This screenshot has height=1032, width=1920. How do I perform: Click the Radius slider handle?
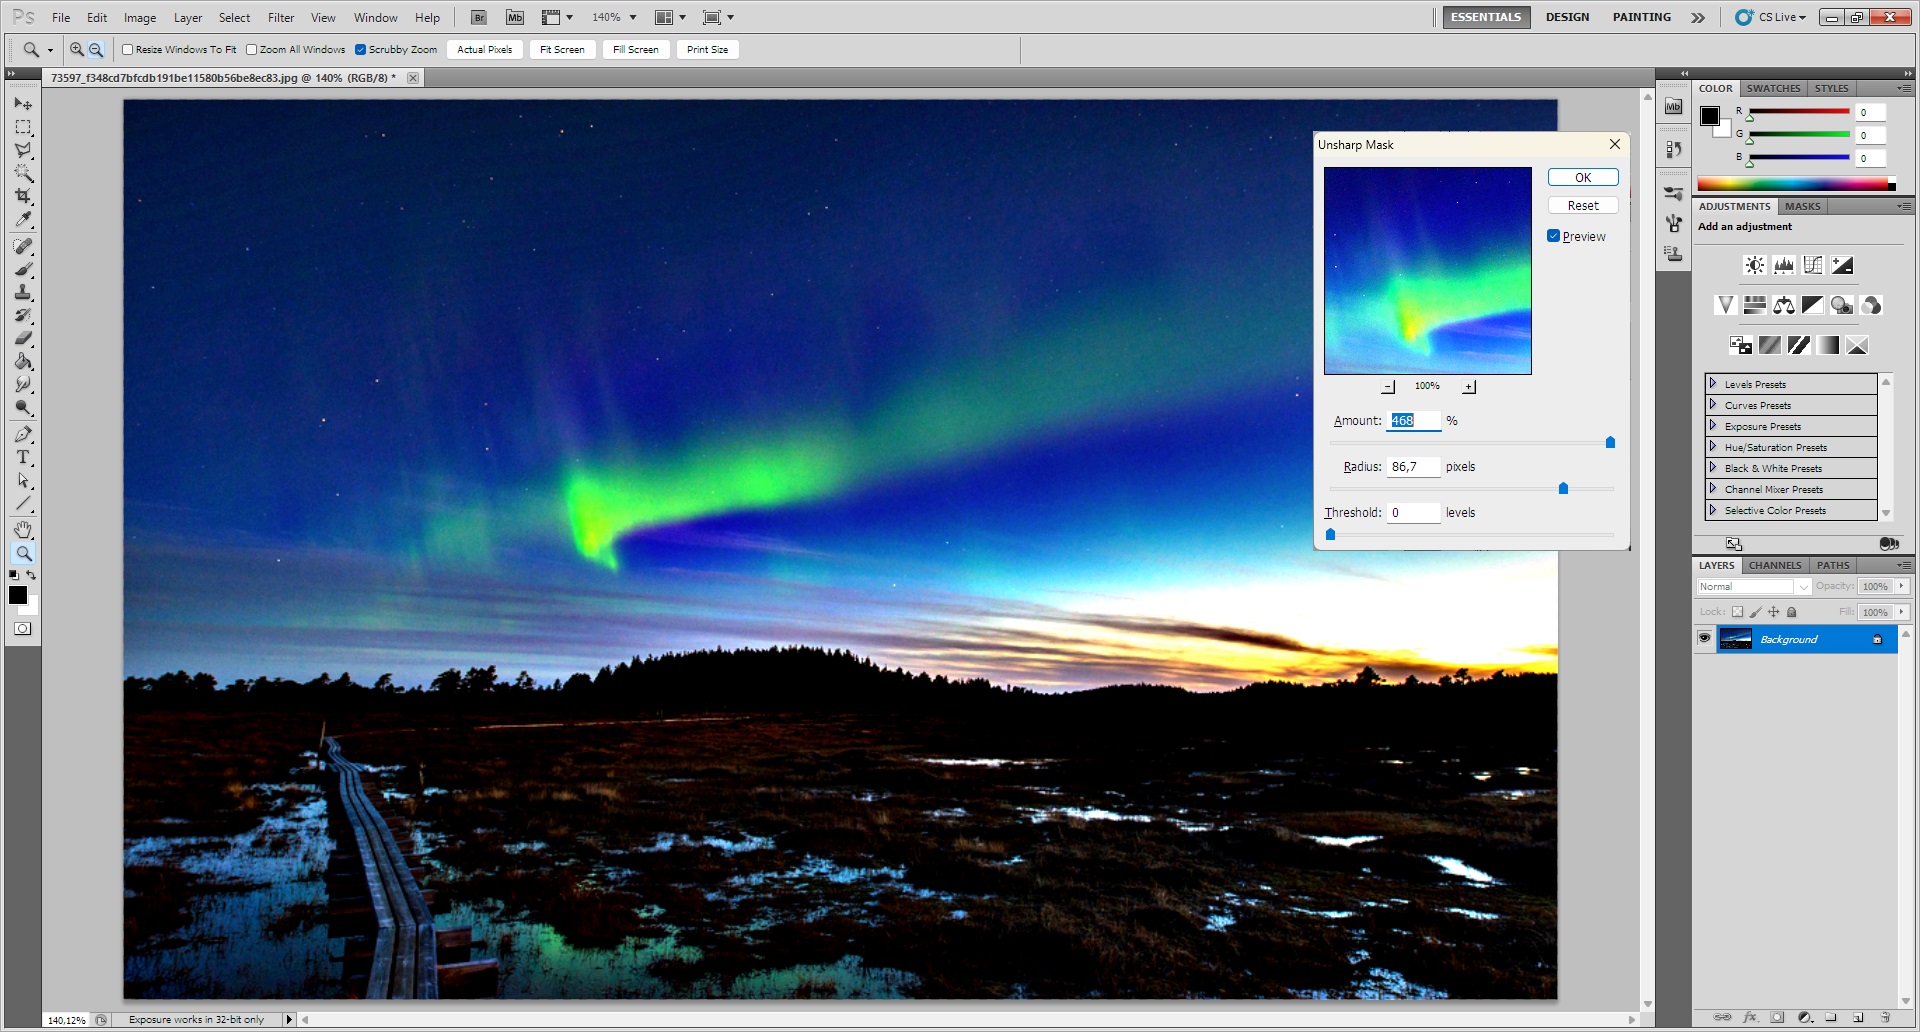click(1563, 488)
